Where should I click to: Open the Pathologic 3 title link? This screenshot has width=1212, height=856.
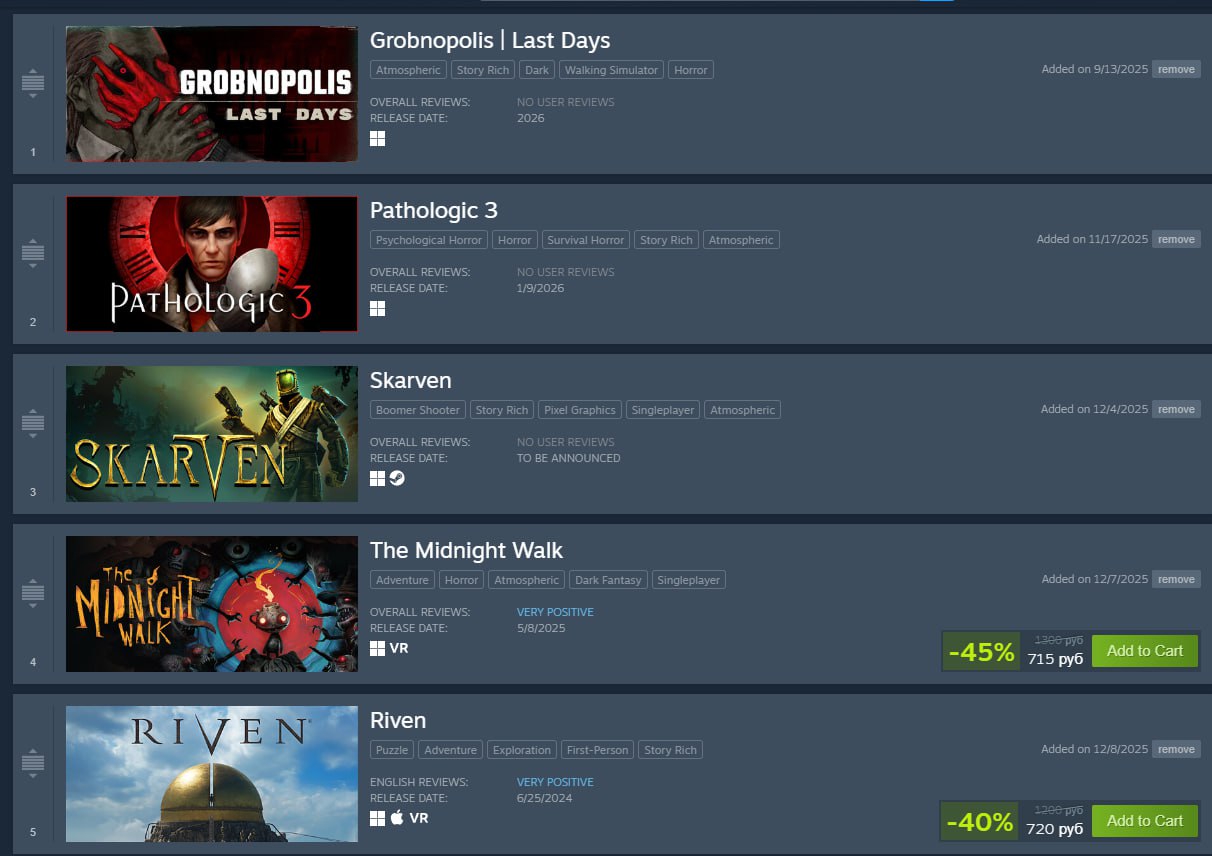434,210
